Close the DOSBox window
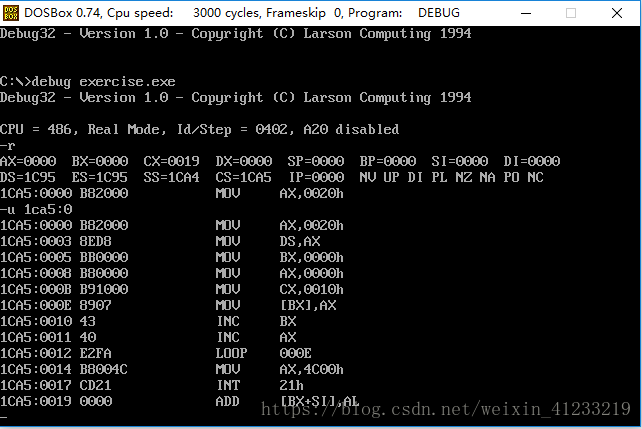 tap(617, 13)
